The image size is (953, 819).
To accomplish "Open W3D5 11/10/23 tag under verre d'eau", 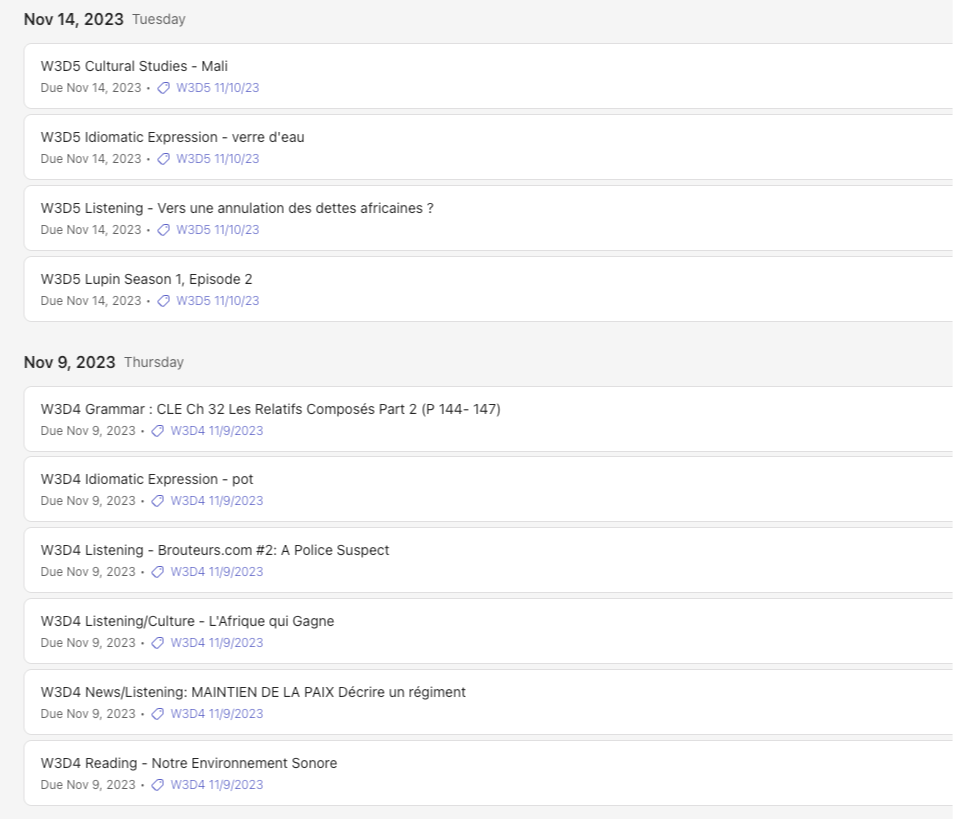I will [218, 159].
